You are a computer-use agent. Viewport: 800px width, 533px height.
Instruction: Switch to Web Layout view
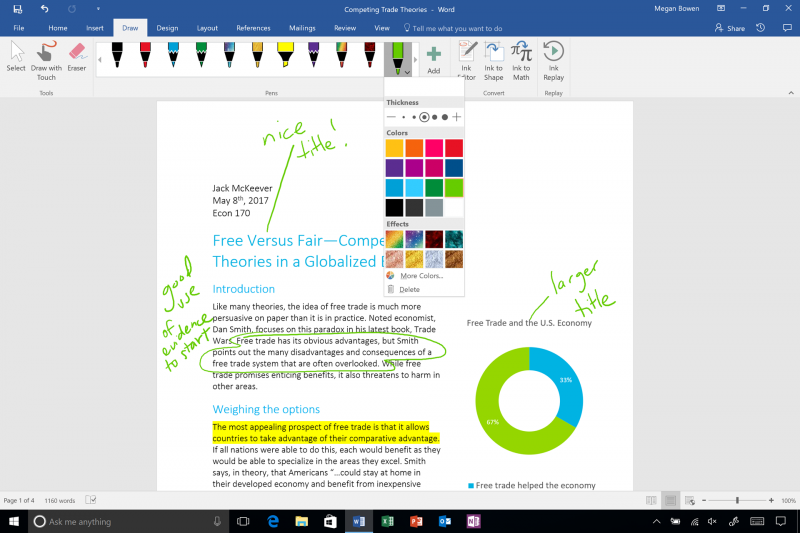pos(690,501)
